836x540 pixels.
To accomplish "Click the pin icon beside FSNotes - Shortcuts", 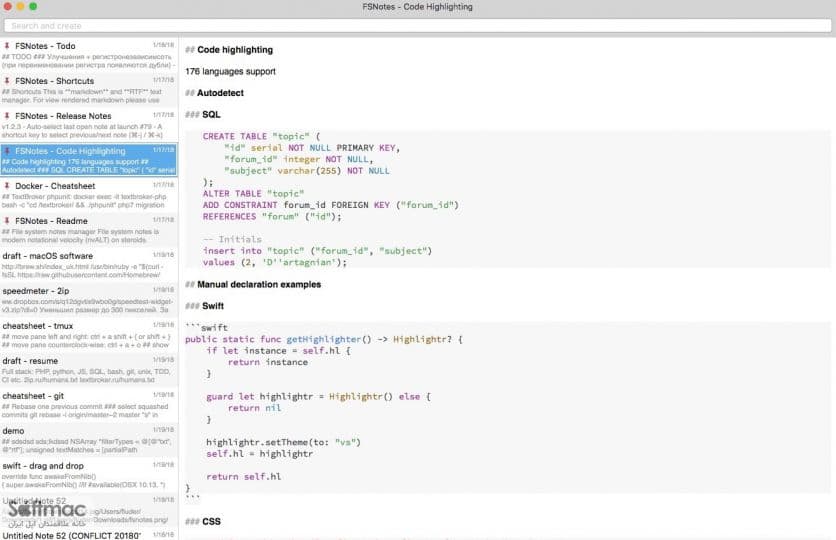I will (7, 81).
